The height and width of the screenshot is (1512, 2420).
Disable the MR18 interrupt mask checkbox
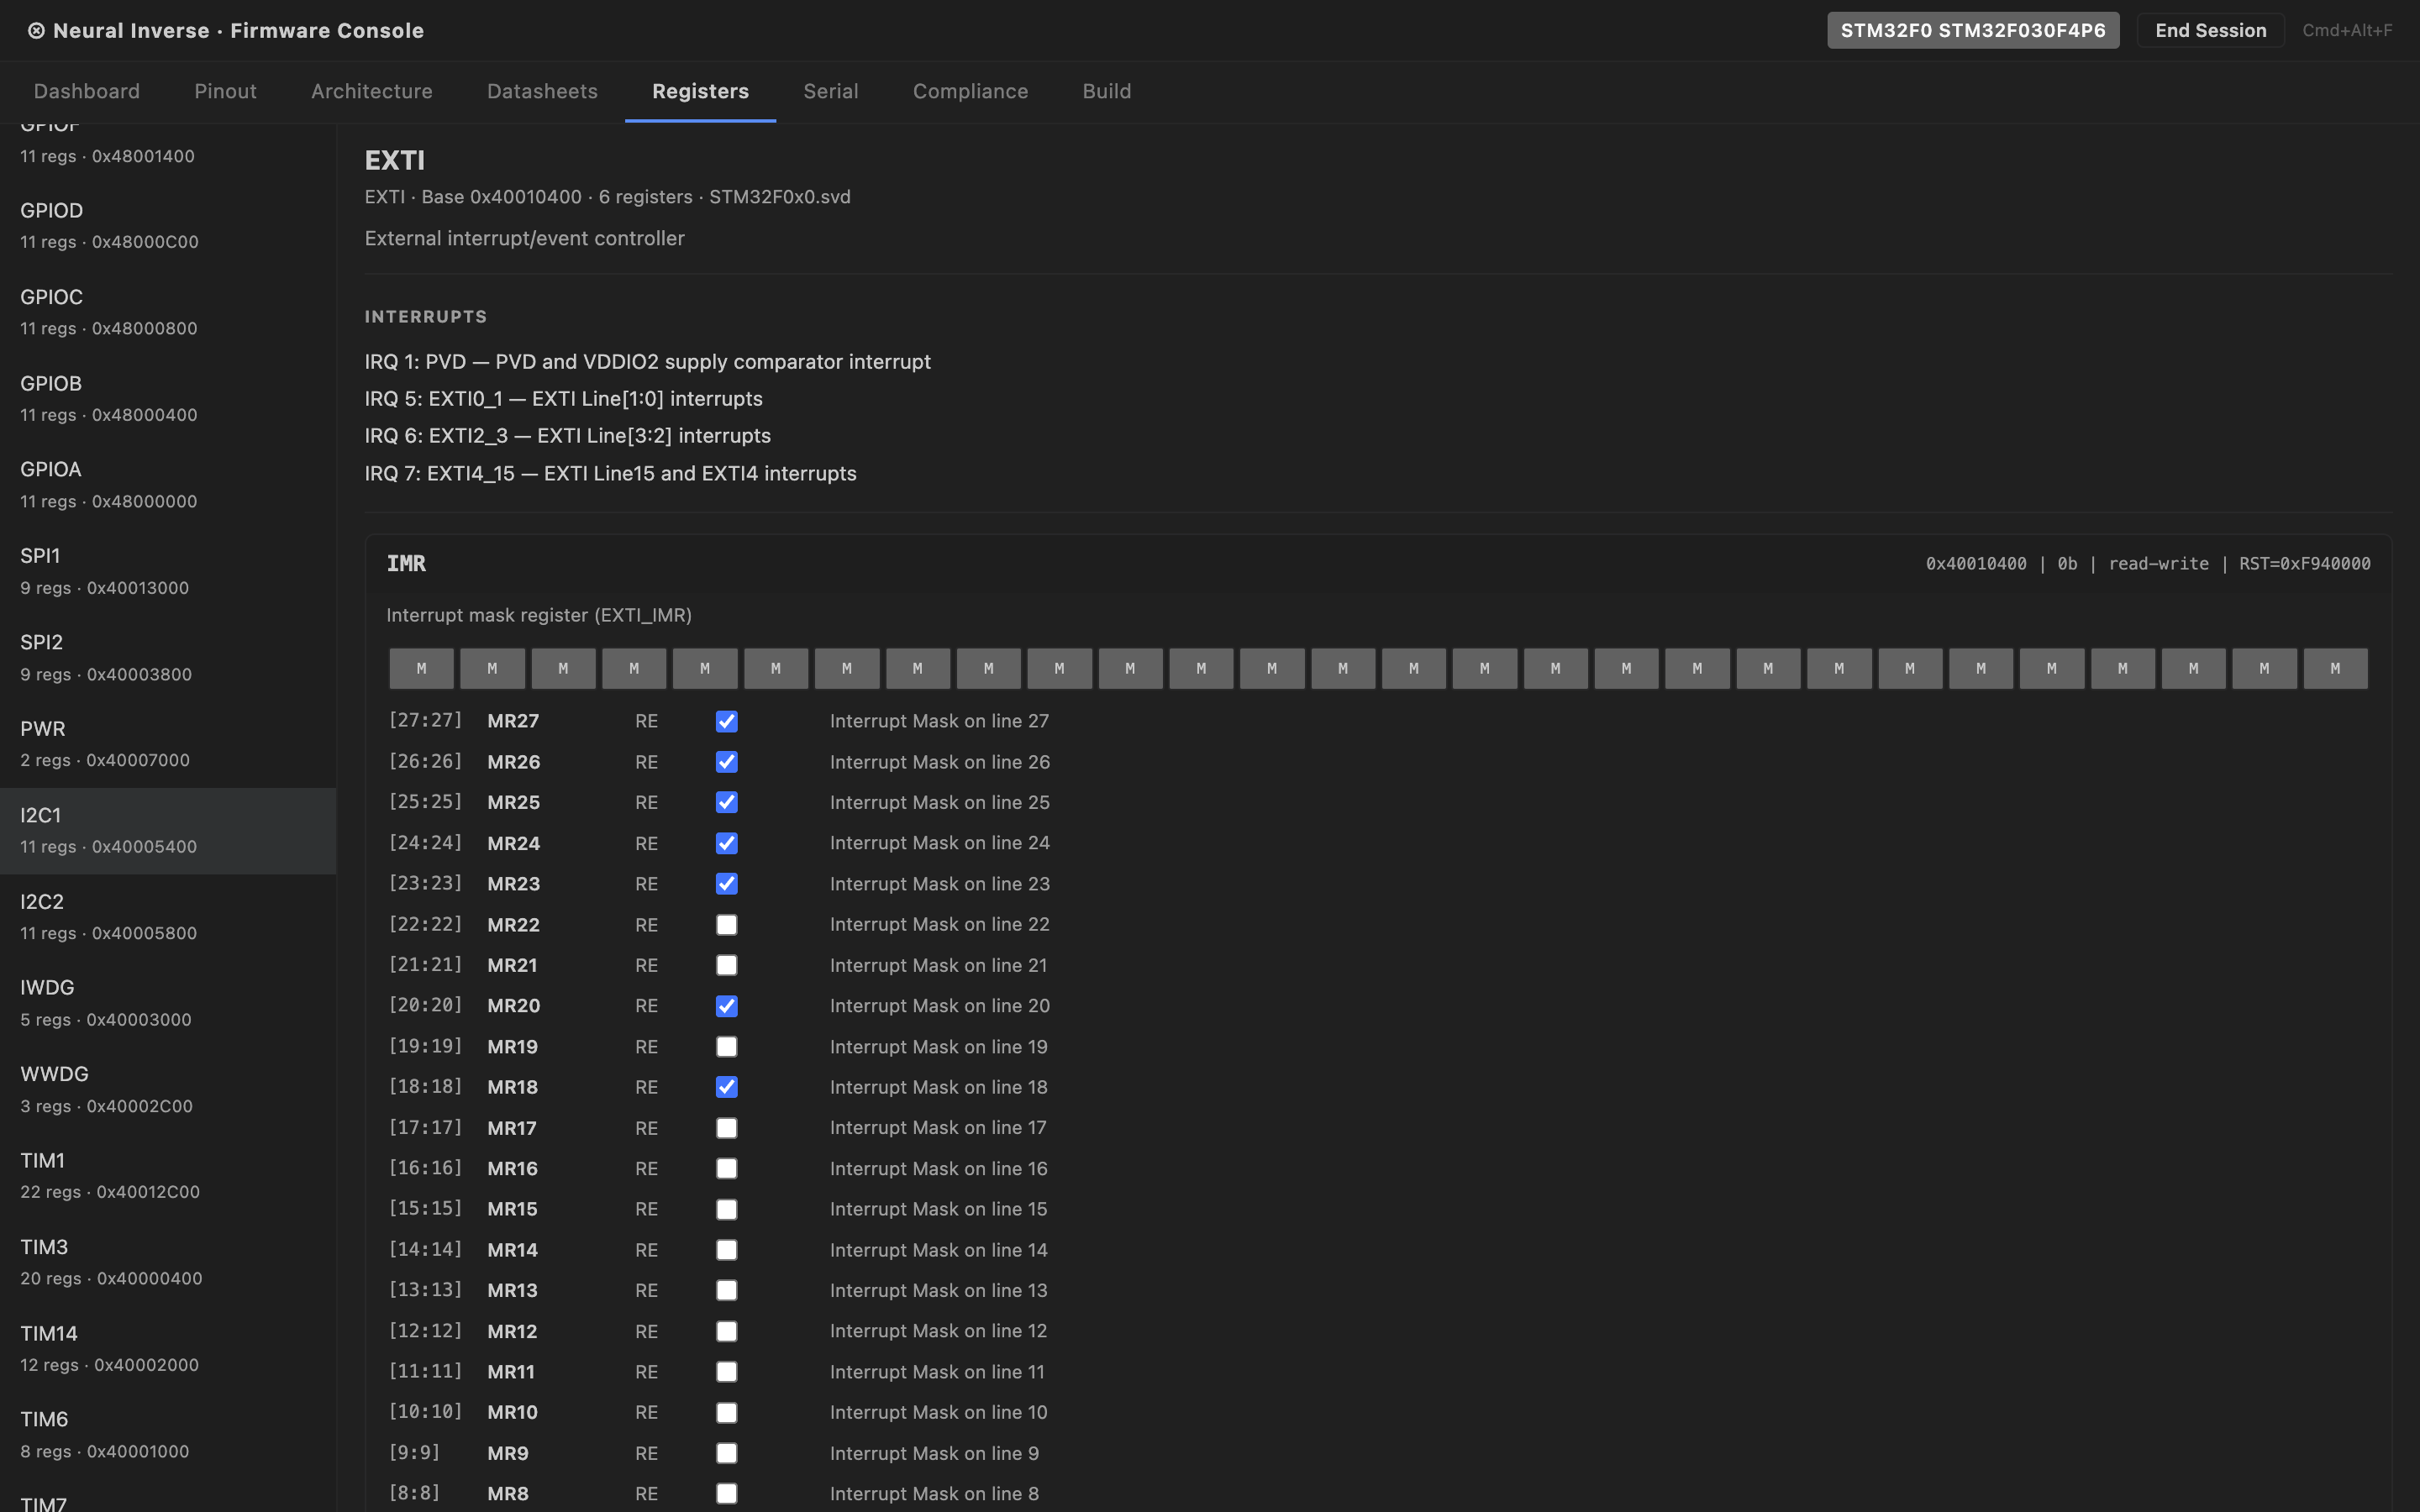click(727, 1087)
